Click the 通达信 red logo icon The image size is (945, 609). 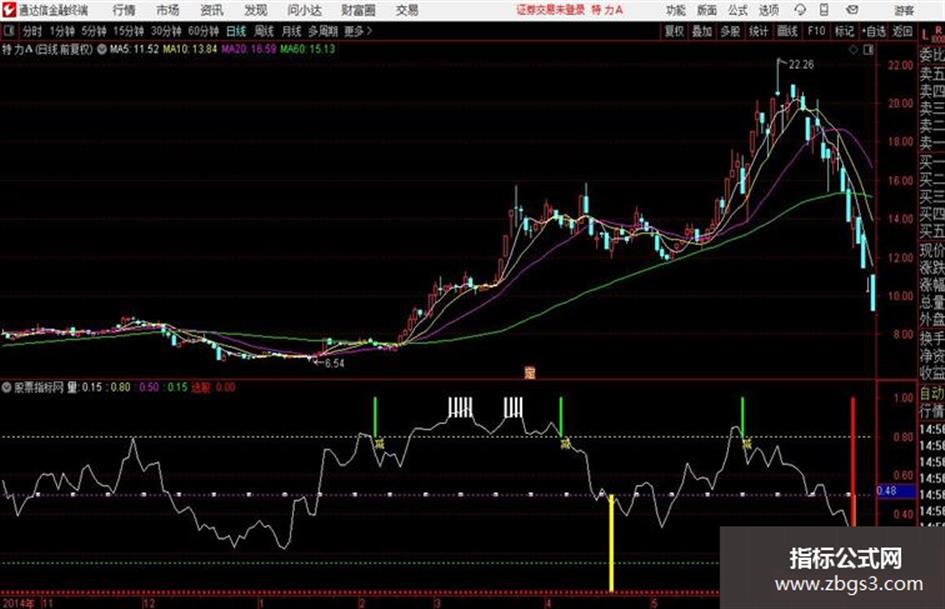click(9, 10)
